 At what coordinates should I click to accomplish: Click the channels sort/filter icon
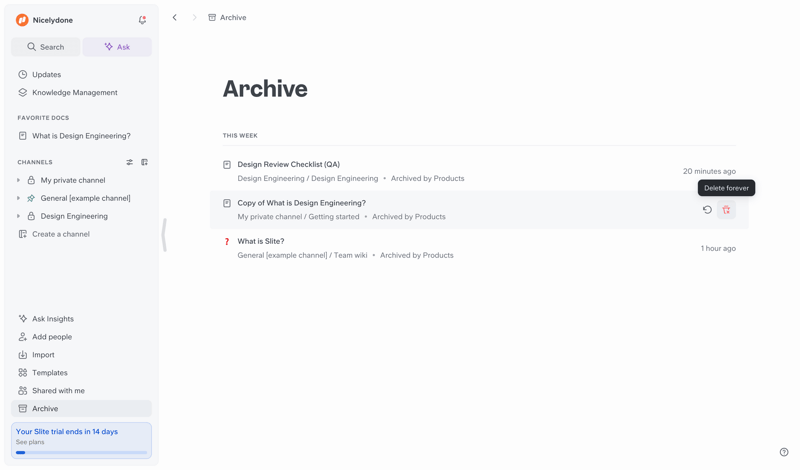[x=130, y=162]
